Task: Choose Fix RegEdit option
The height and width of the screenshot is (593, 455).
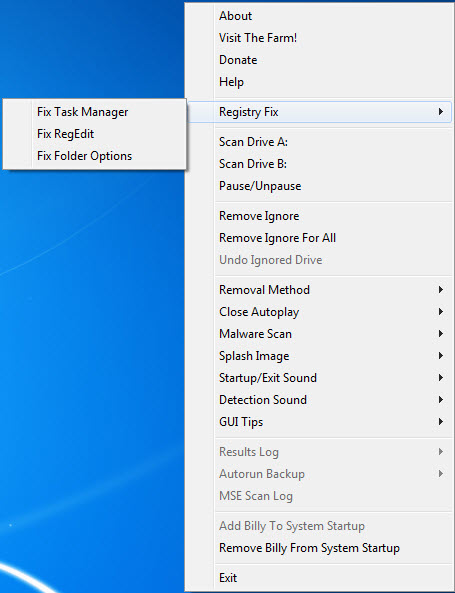Action: (94, 134)
